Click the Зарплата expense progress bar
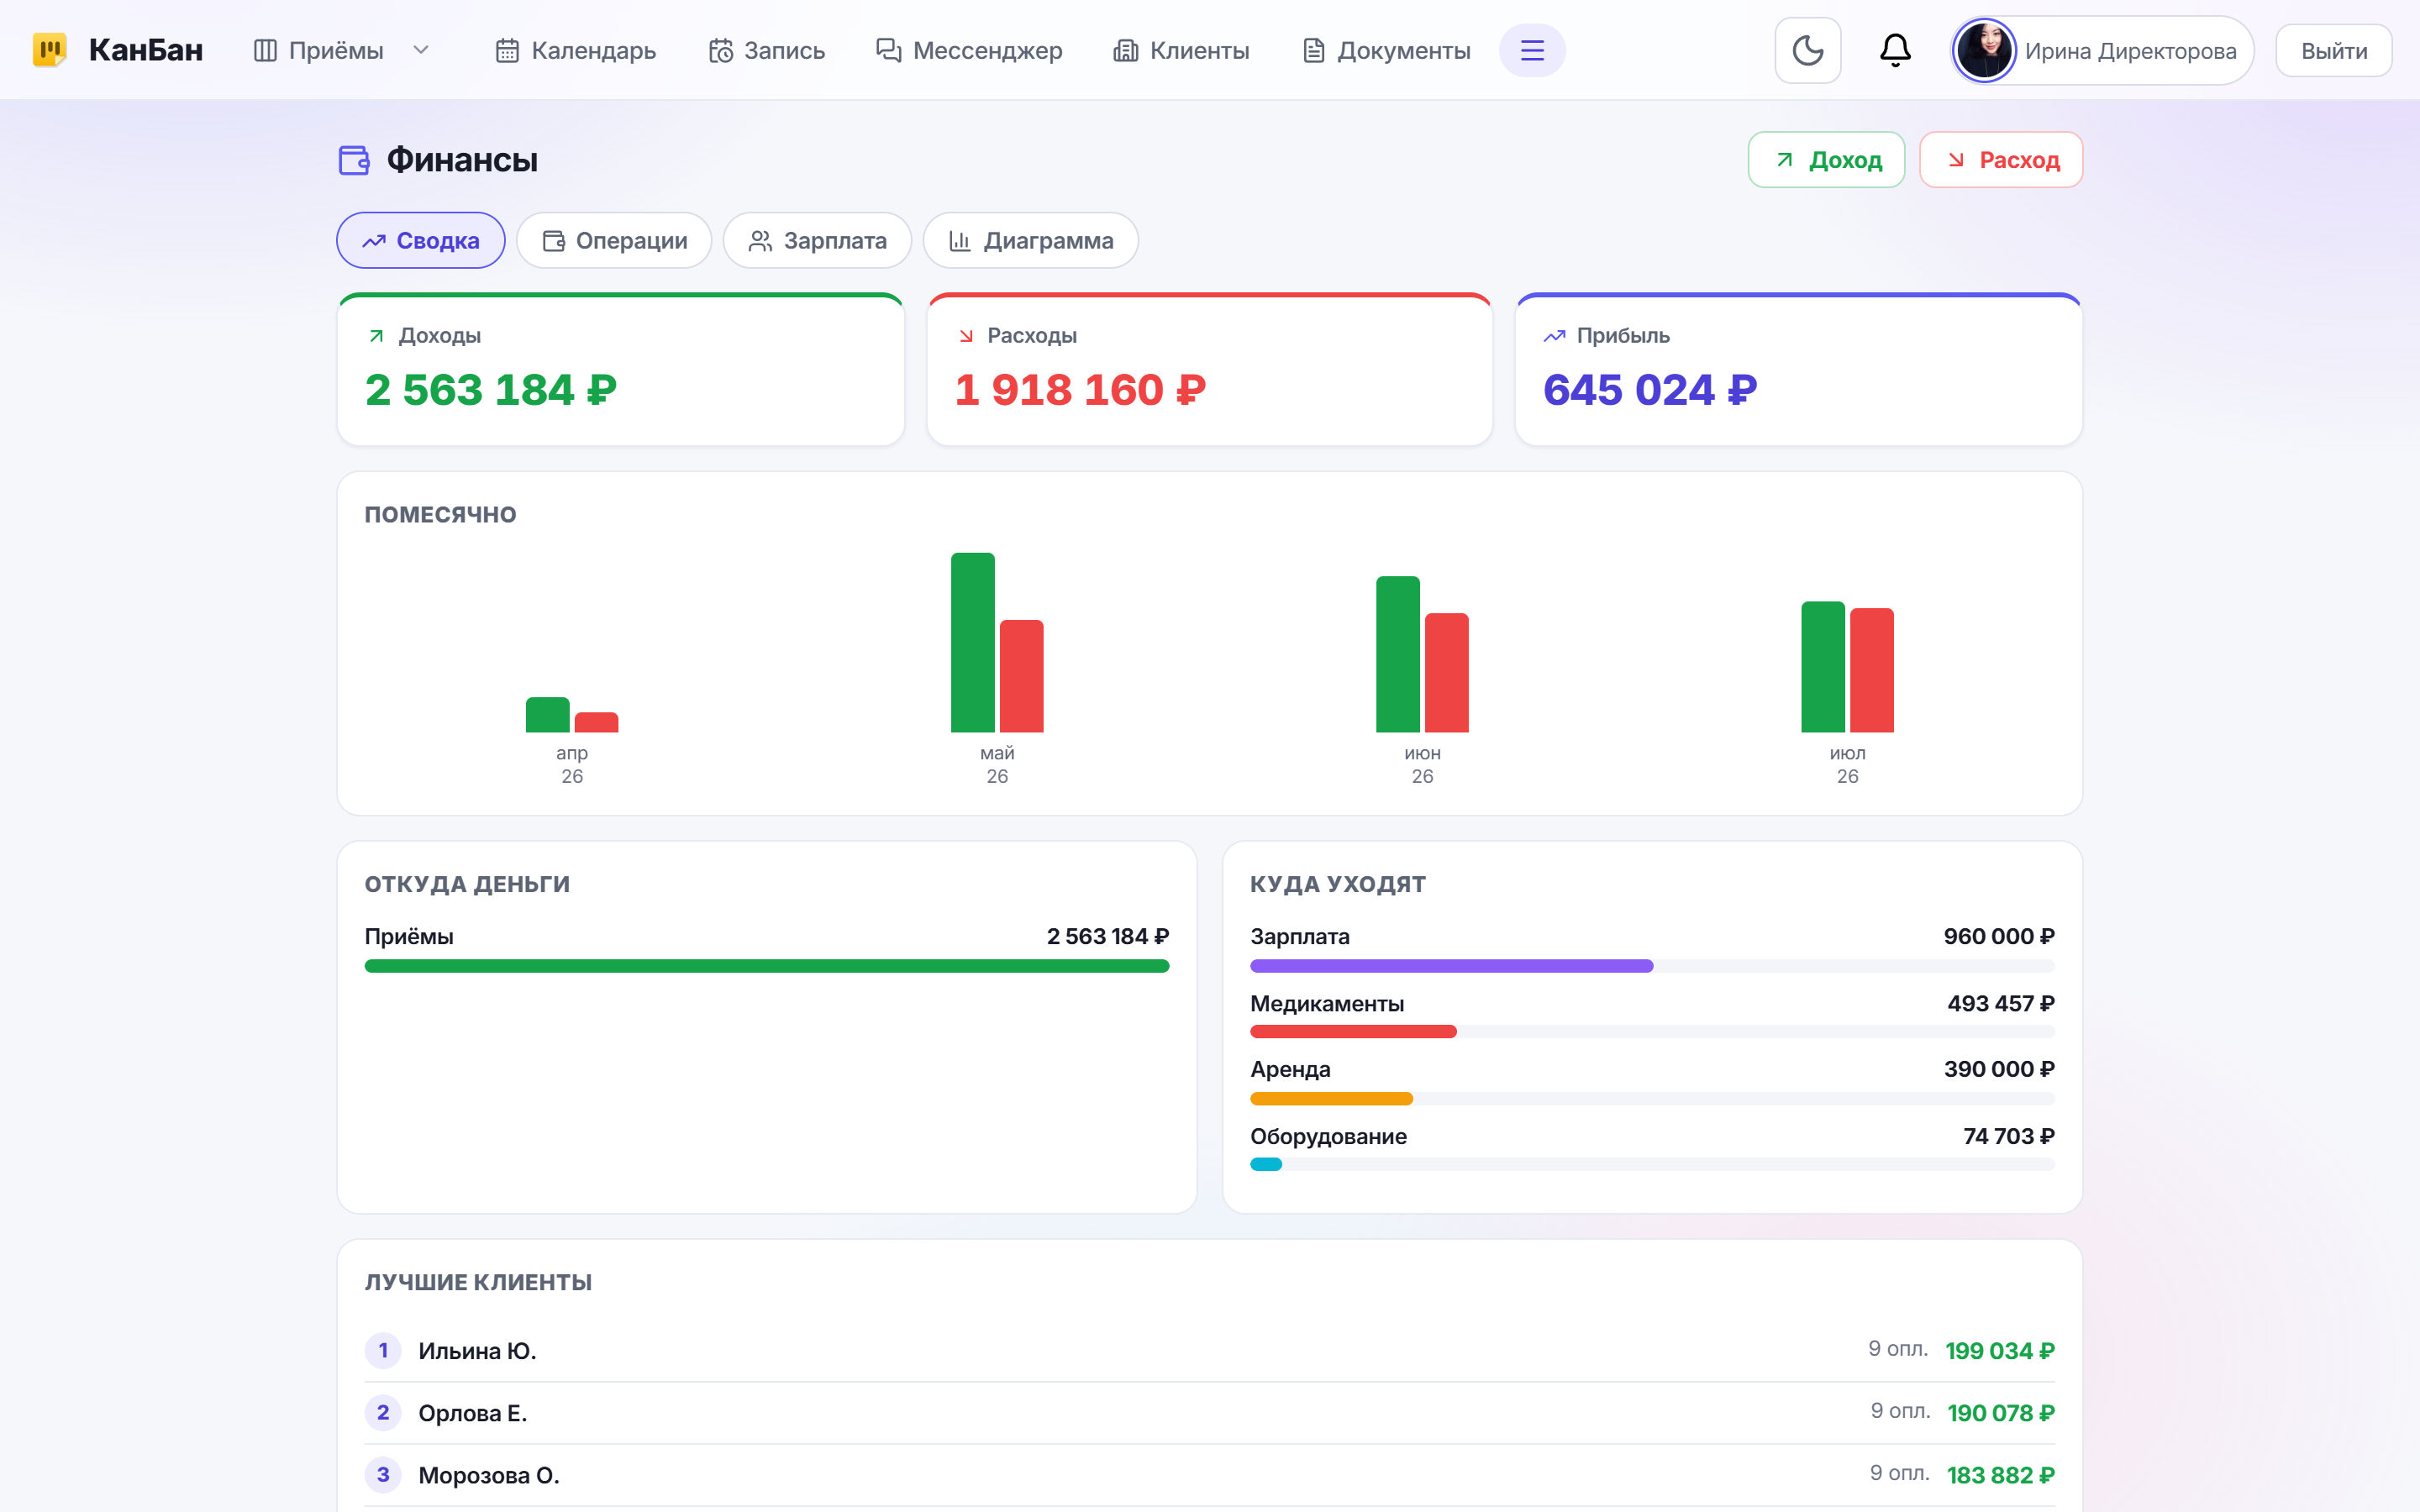The image size is (2420, 1512). [x=1652, y=966]
